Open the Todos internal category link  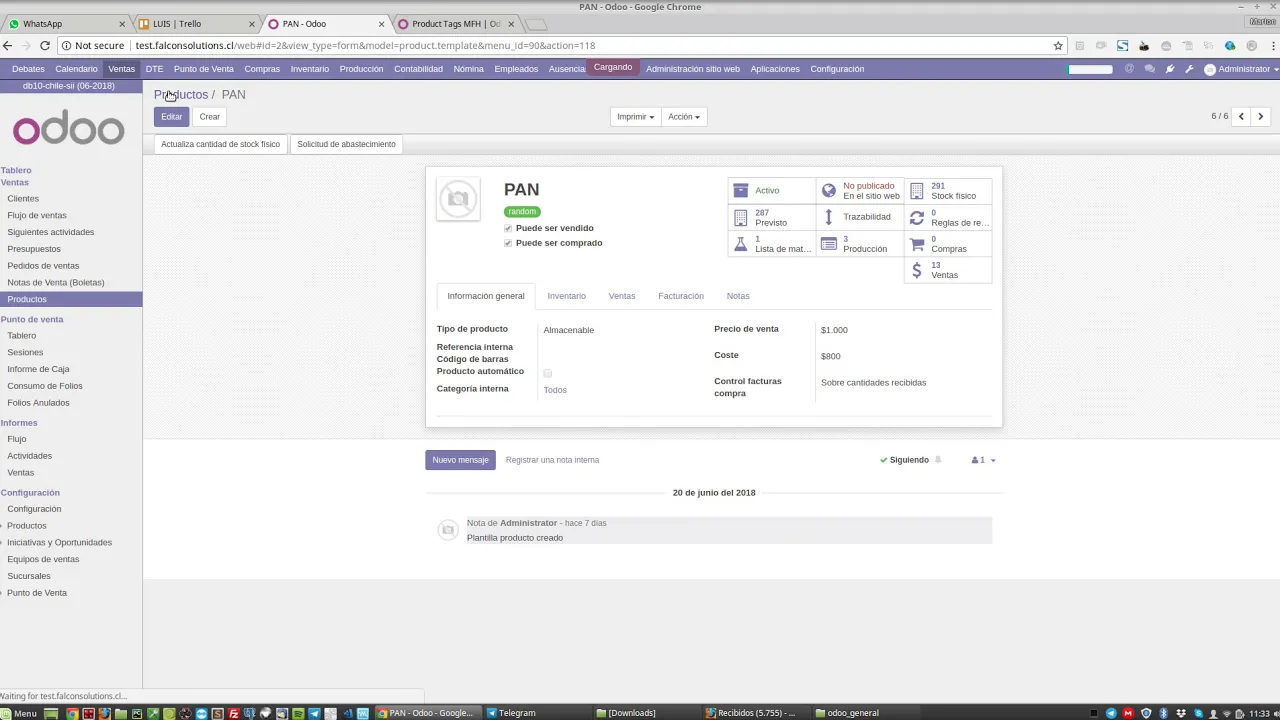coord(555,390)
